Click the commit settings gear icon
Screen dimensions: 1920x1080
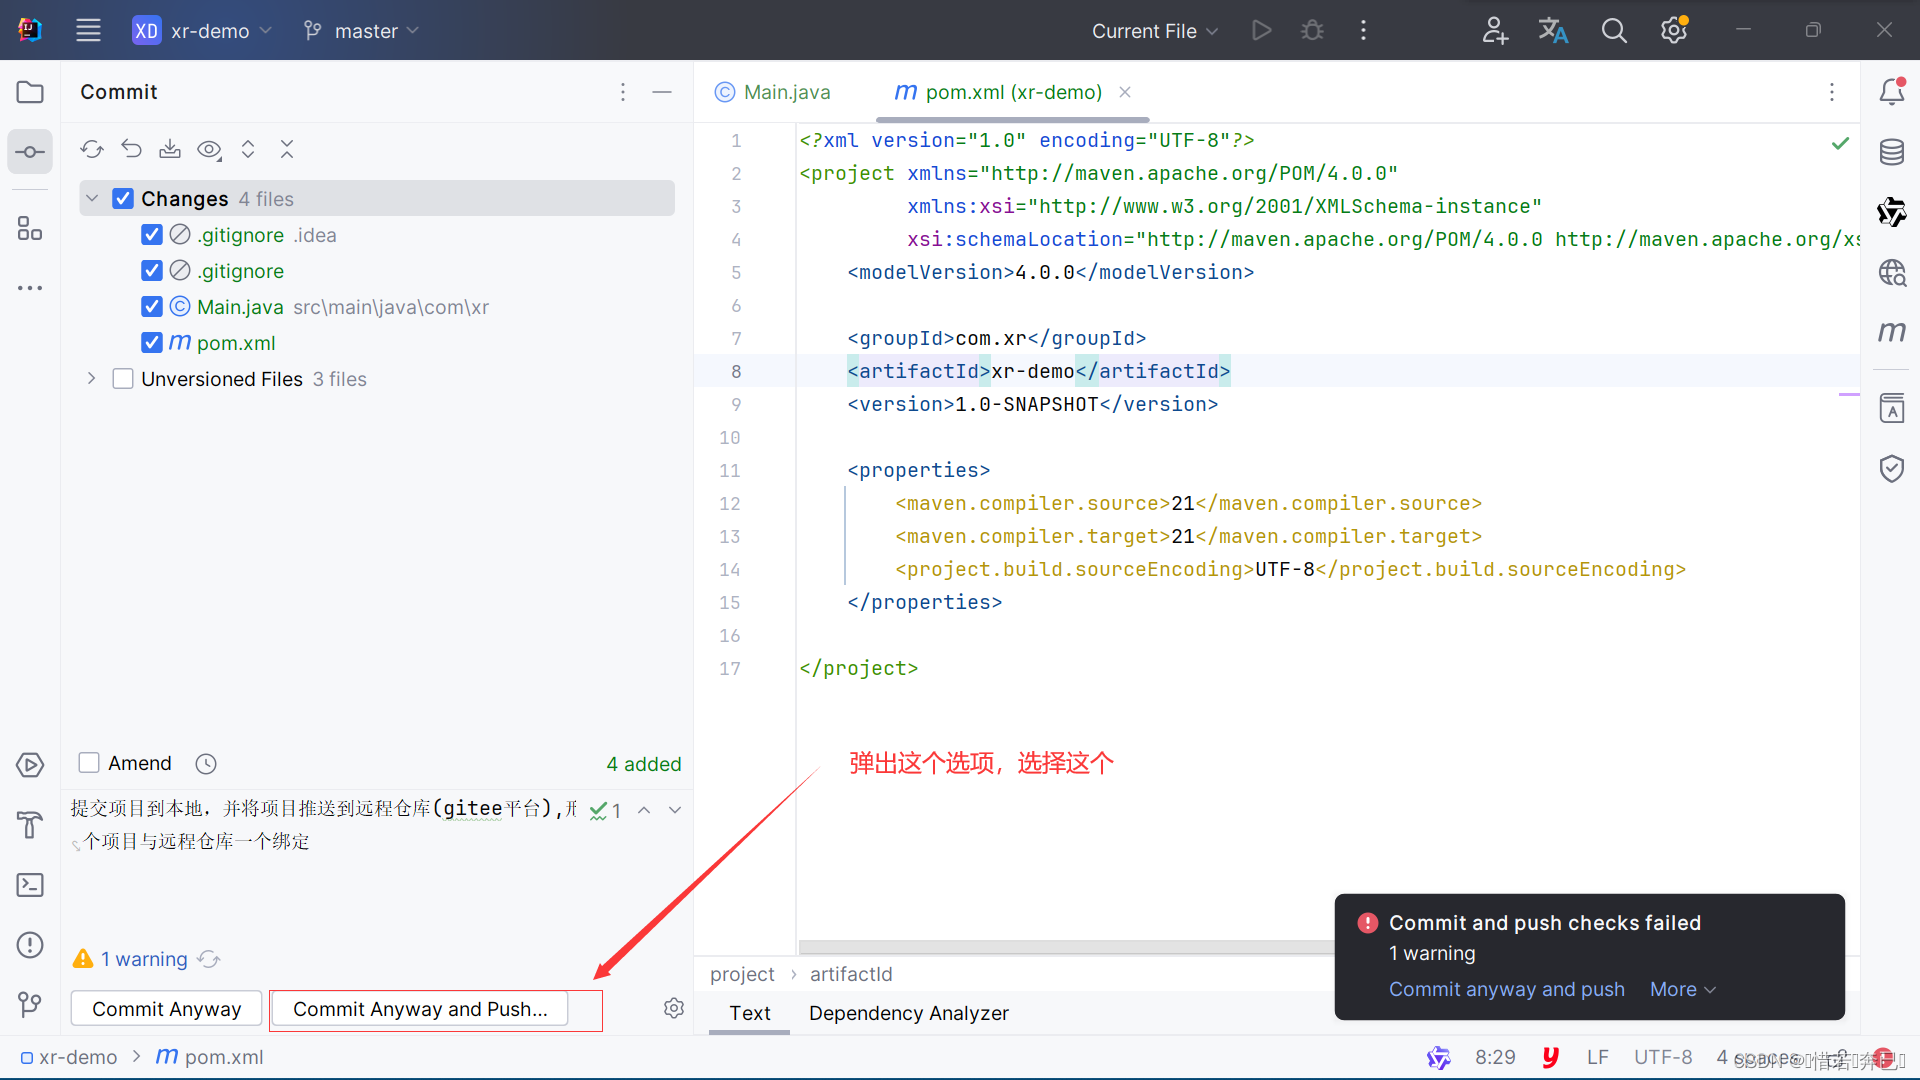tap(674, 1007)
